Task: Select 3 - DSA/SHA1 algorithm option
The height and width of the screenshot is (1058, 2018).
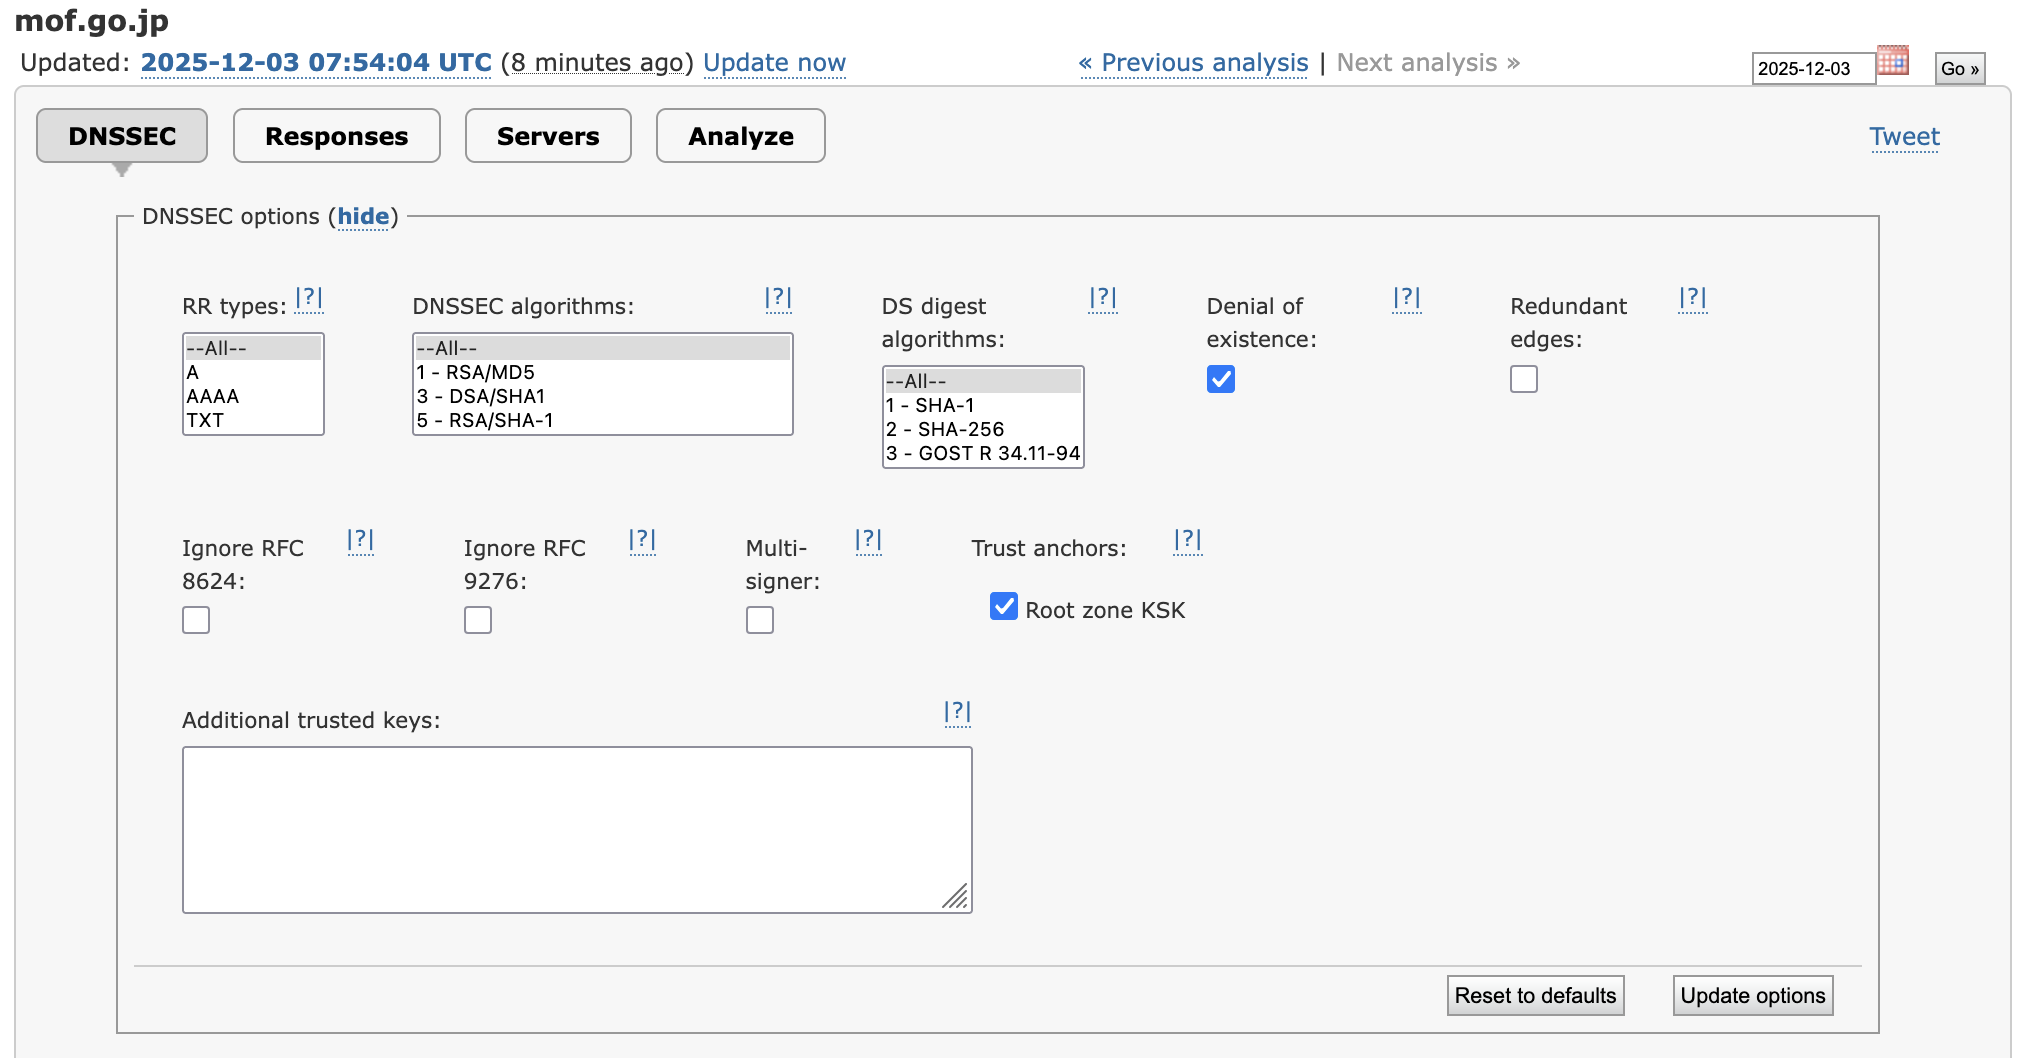Action: [602, 396]
